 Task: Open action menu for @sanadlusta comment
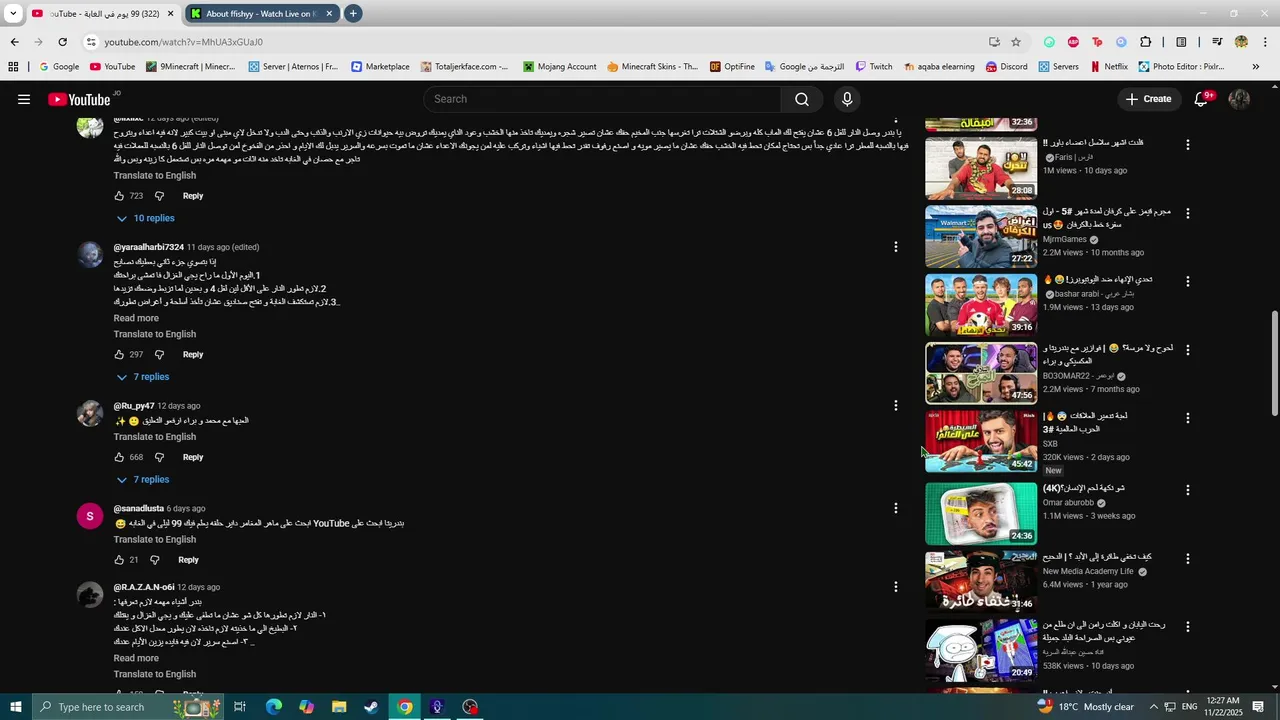[x=896, y=508]
